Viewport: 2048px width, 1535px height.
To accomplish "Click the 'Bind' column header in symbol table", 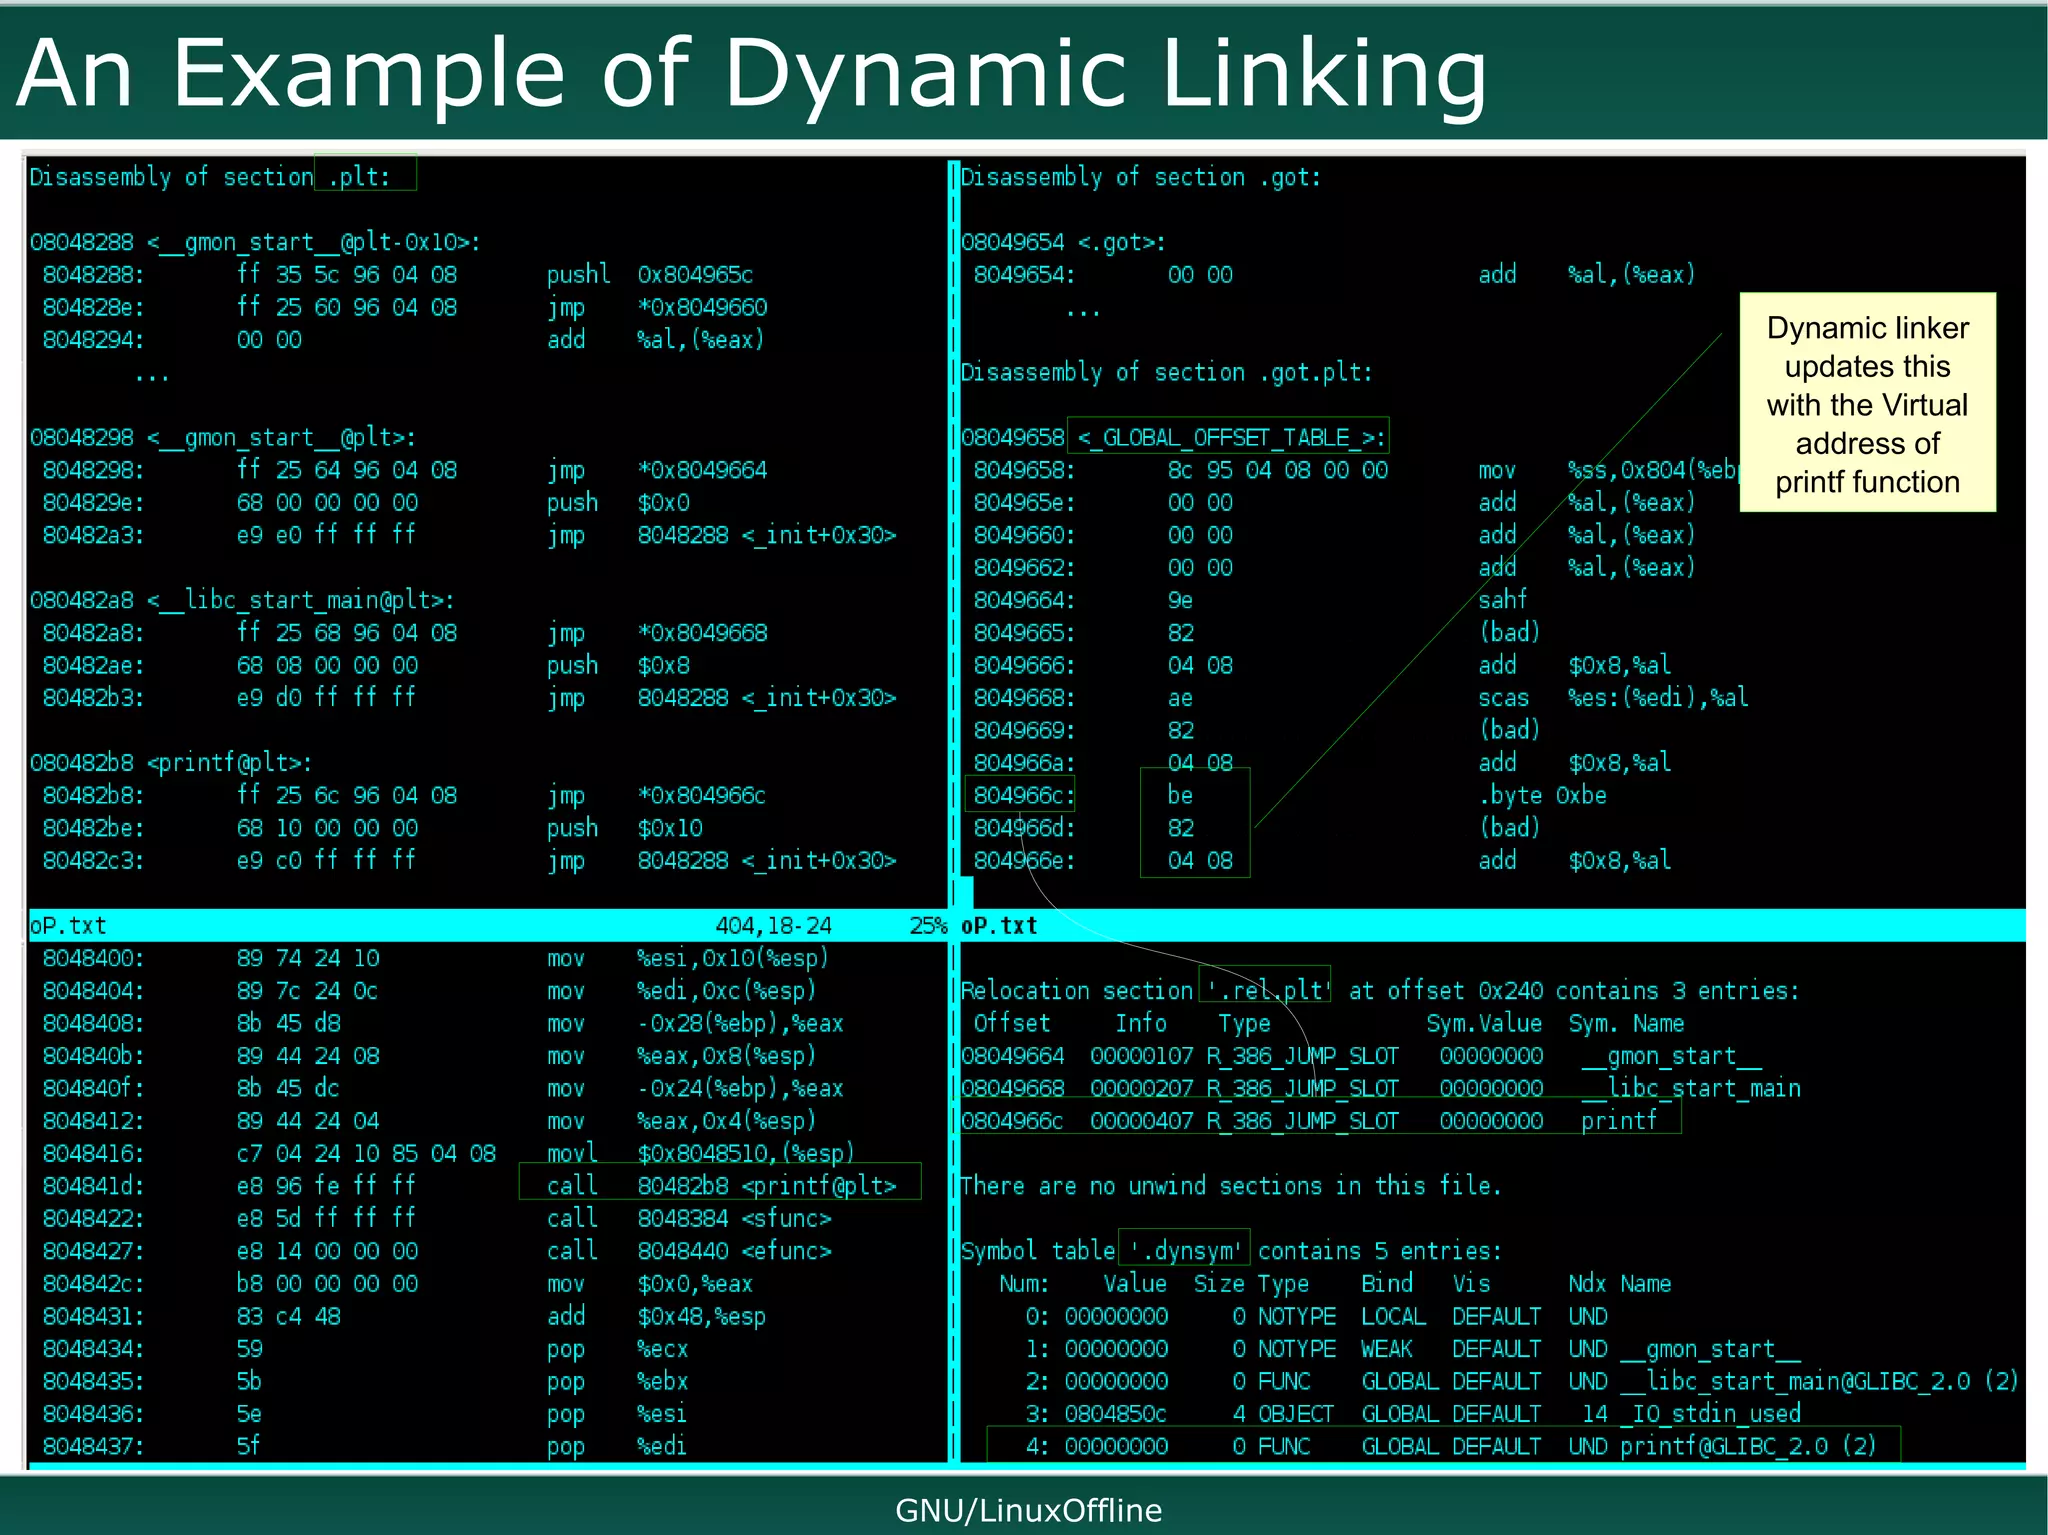I will pyautogui.click(x=1387, y=1283).
